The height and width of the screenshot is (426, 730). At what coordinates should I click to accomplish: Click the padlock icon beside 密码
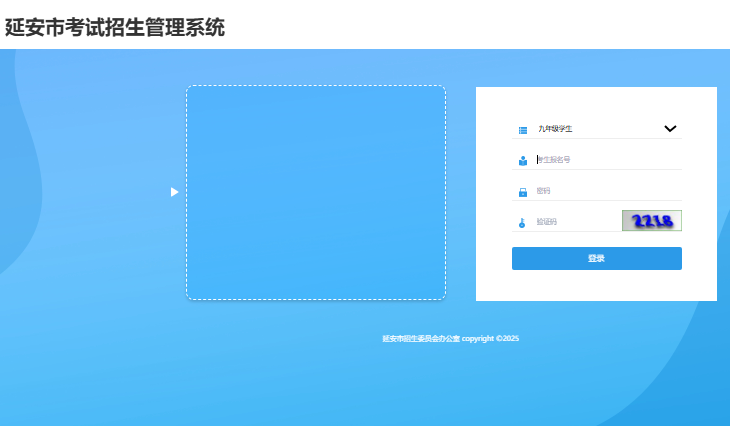pyautogui.click(x=523, y=192)
